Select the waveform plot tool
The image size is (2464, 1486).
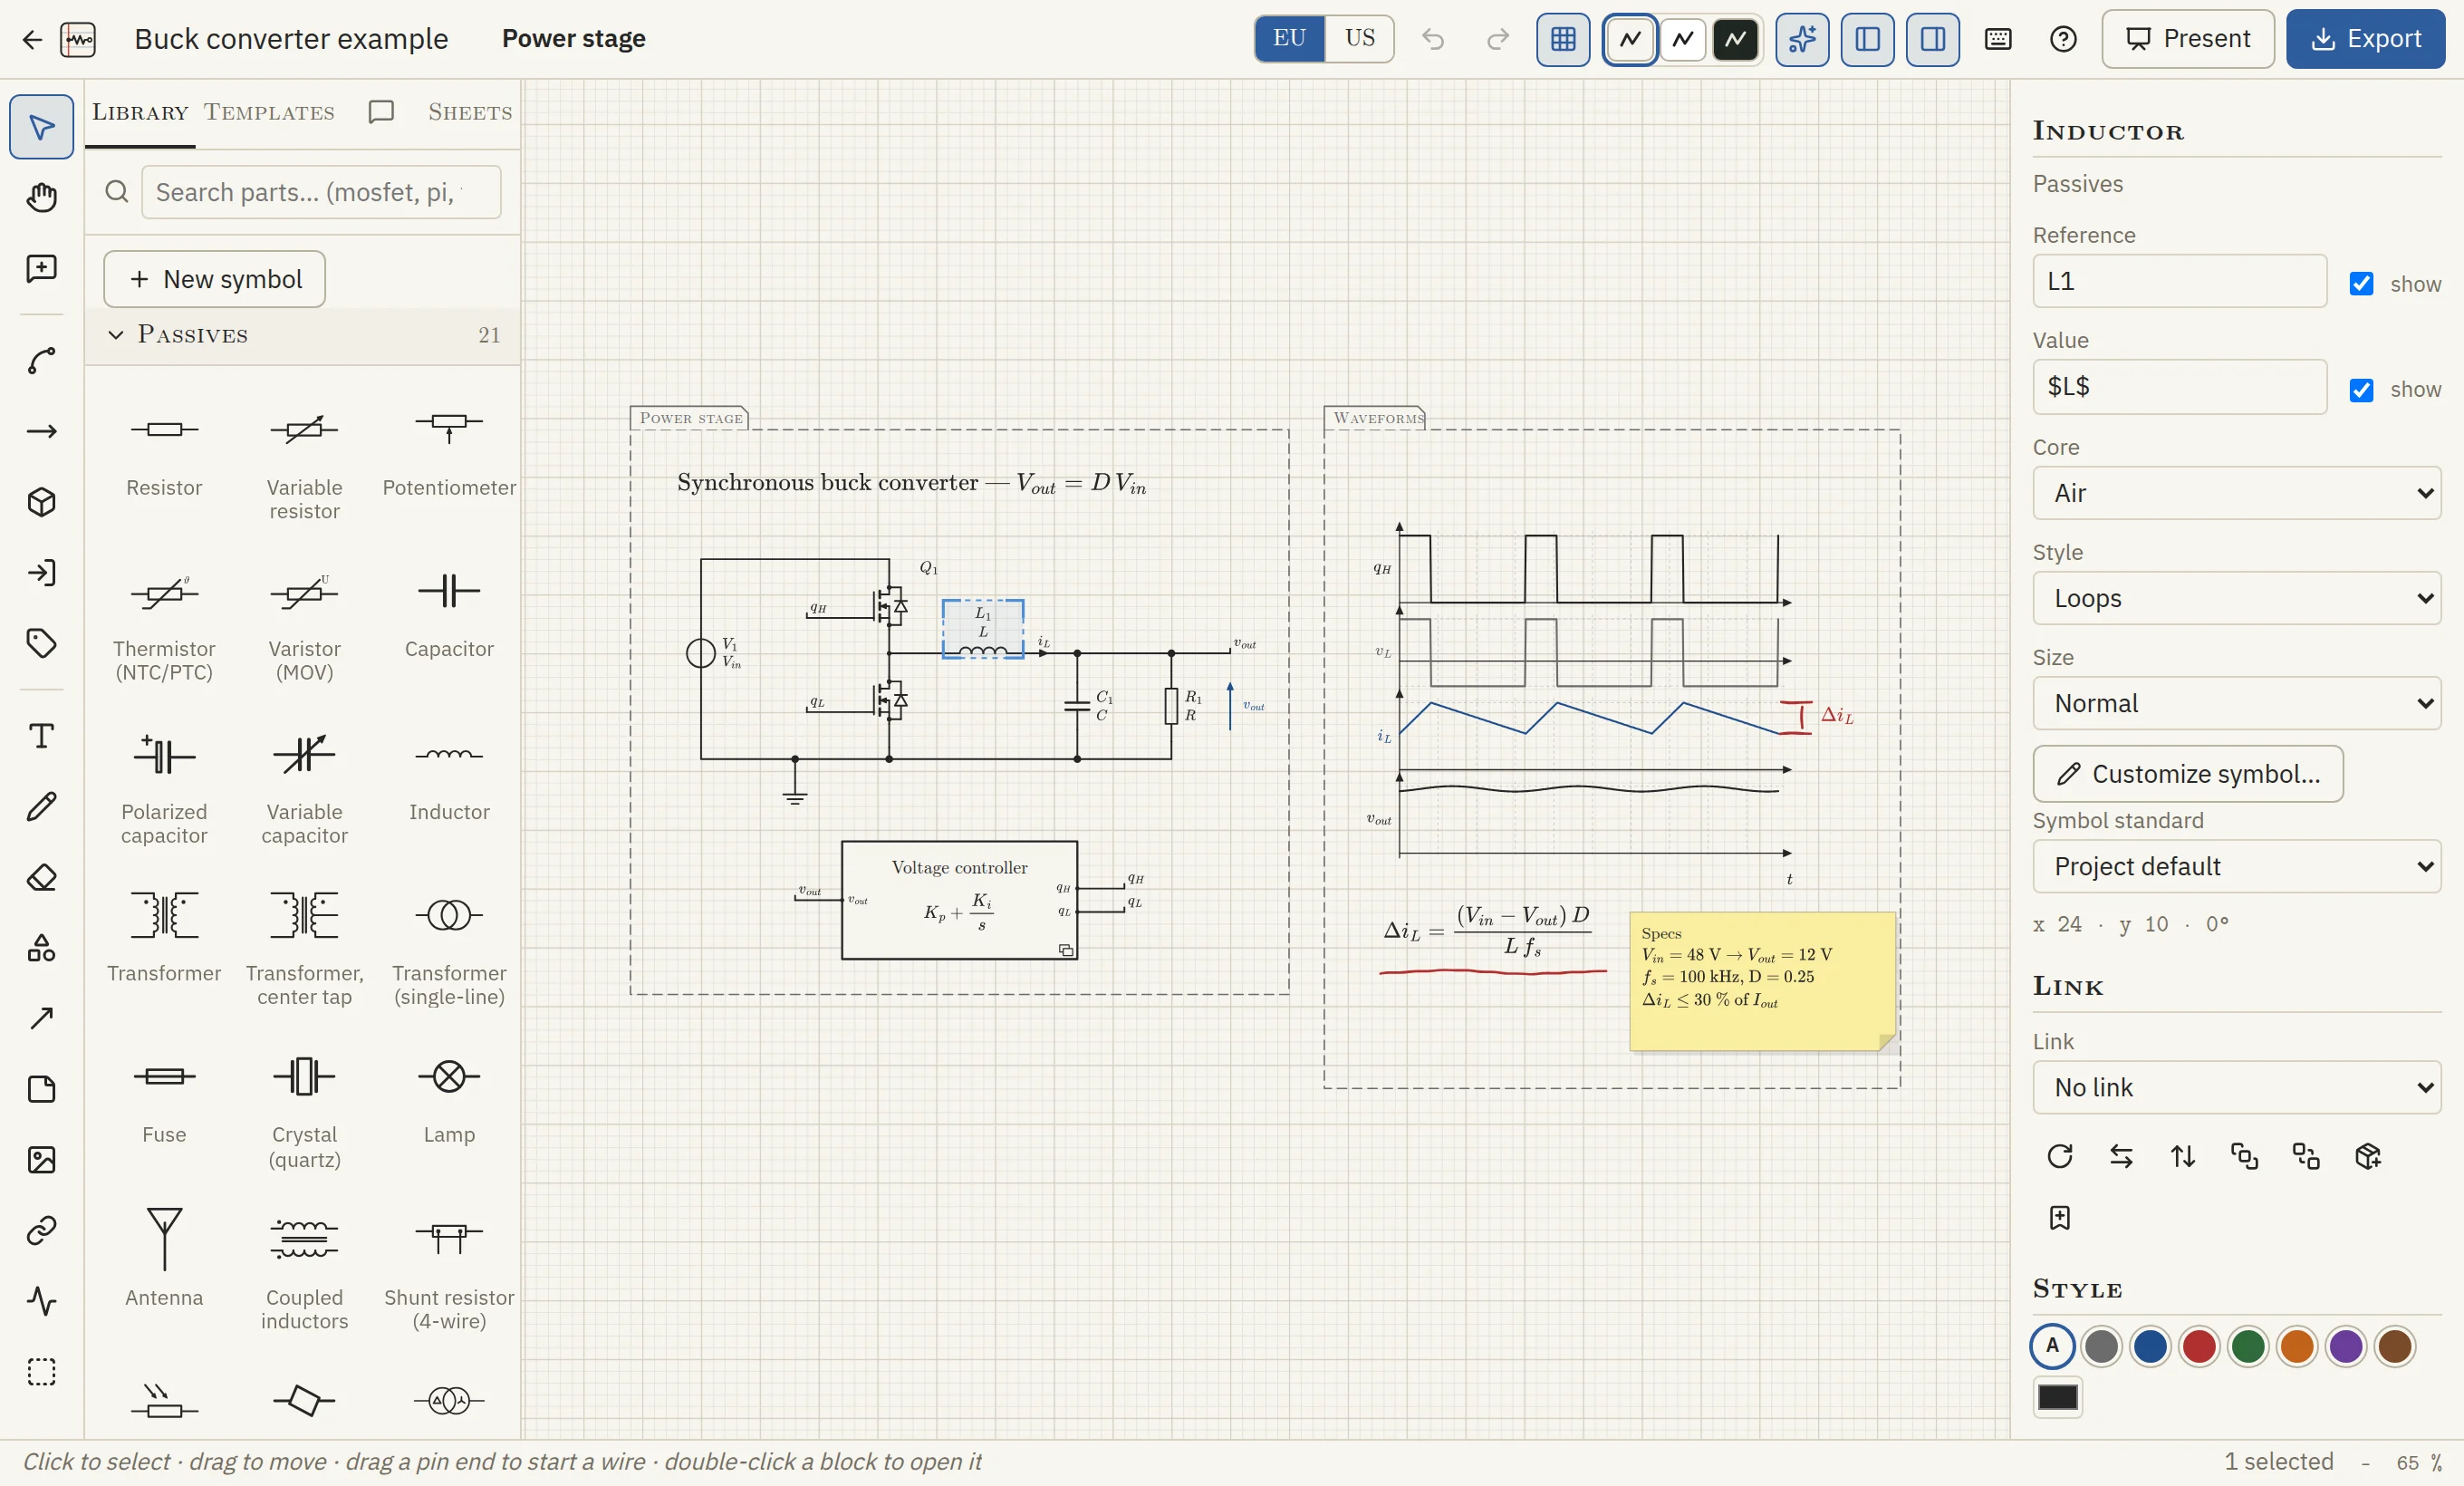(x=41, y=1301)
